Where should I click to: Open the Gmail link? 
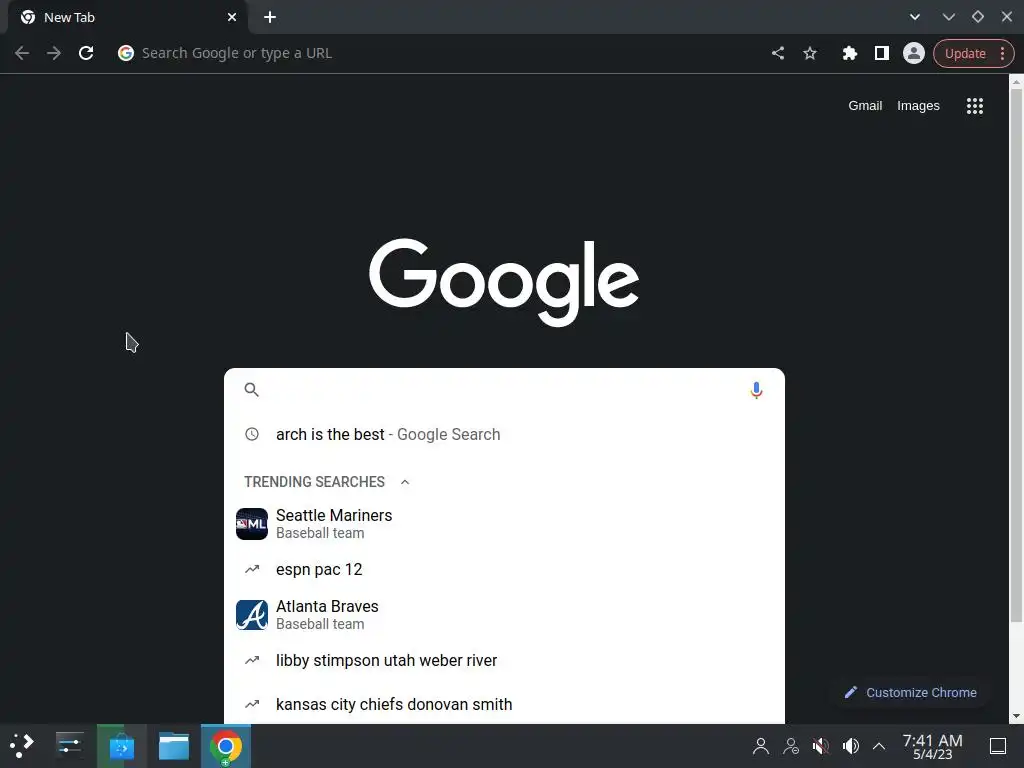point(865,106)
